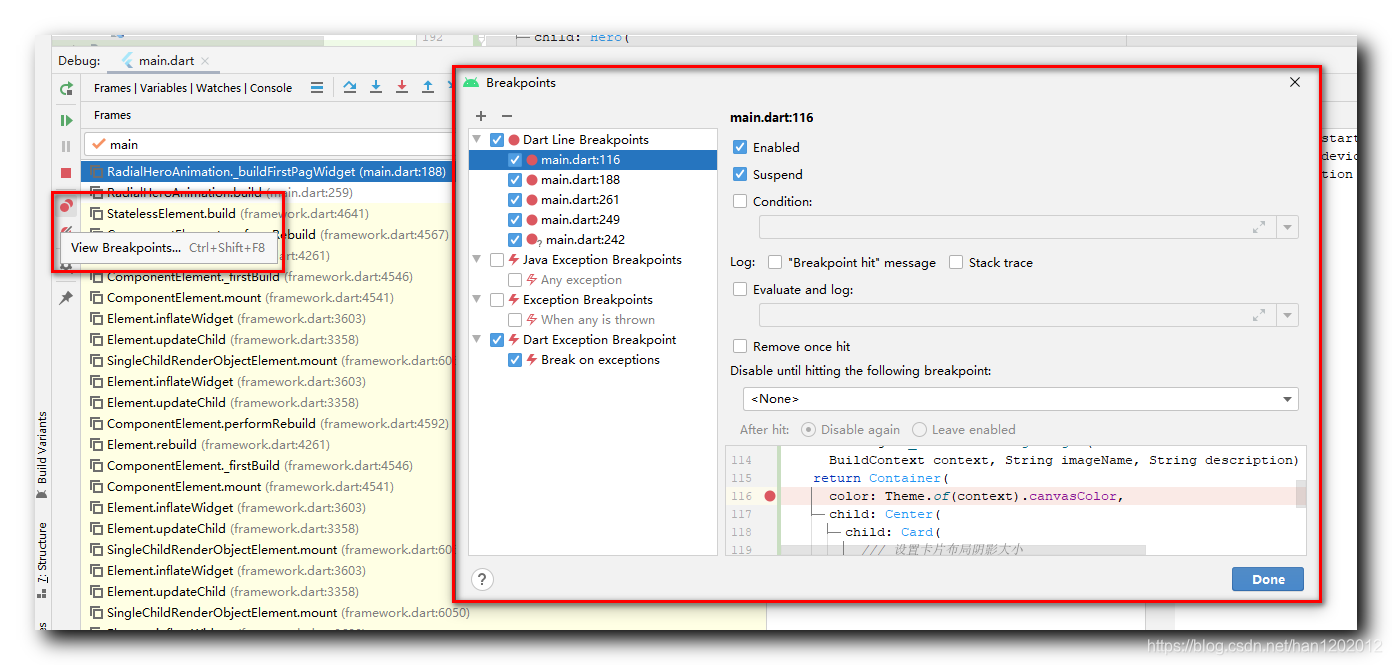Image resolution: width=1392 pixels, height=665 pixels.
Task: Toggle checkbox for main.dart:188 breakpoint
Action: [515, 180]
